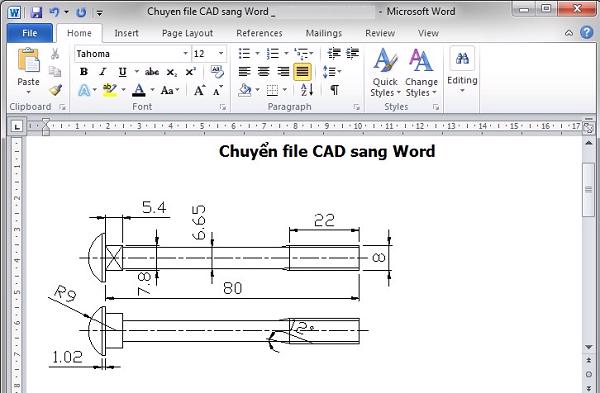Apply strikethrough formatting
The width and height of the screenshot is (600, 393).
pyautogui.click(x=152, y=72)
